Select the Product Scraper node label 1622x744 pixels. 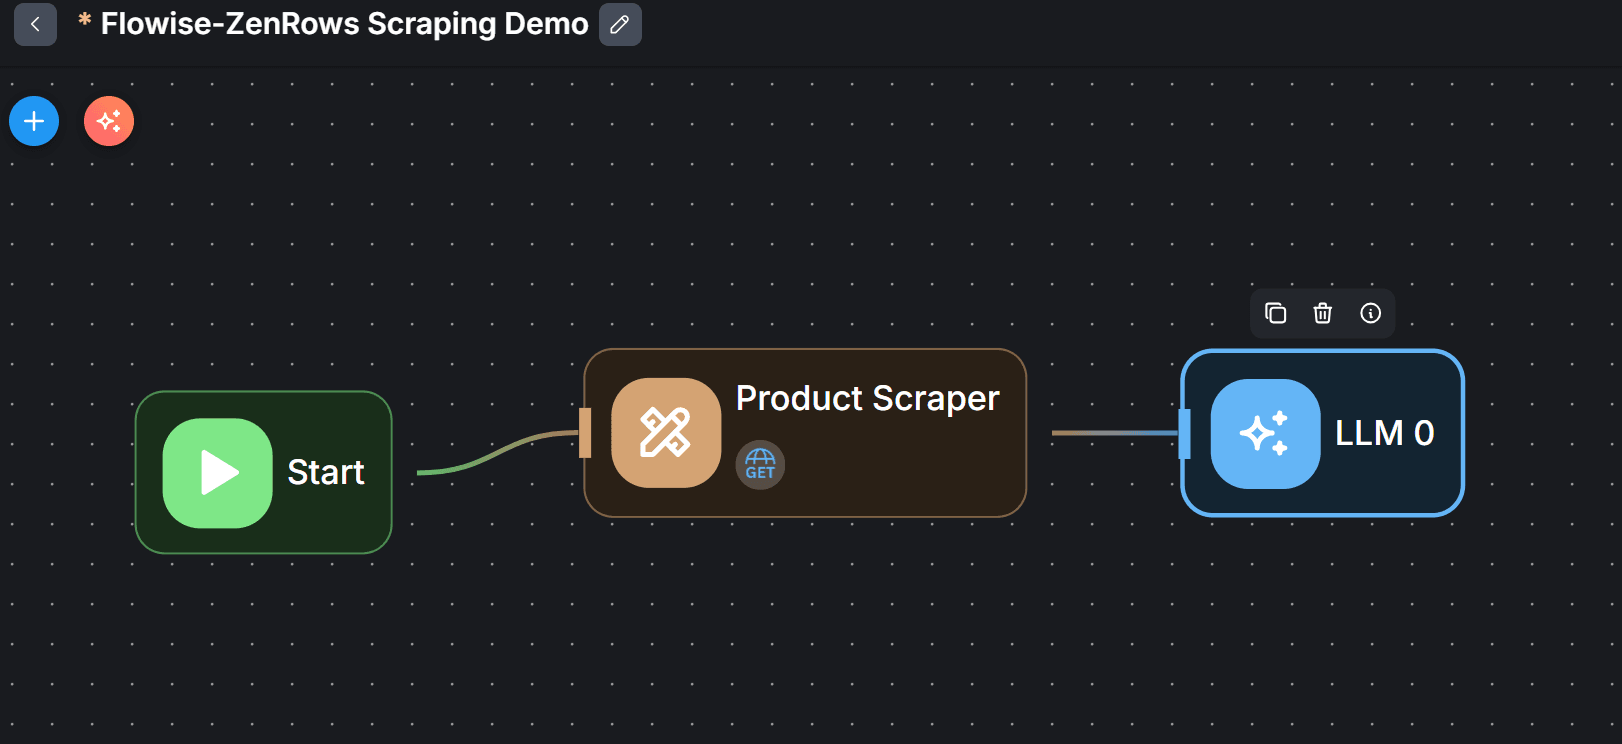coord(868,398)
